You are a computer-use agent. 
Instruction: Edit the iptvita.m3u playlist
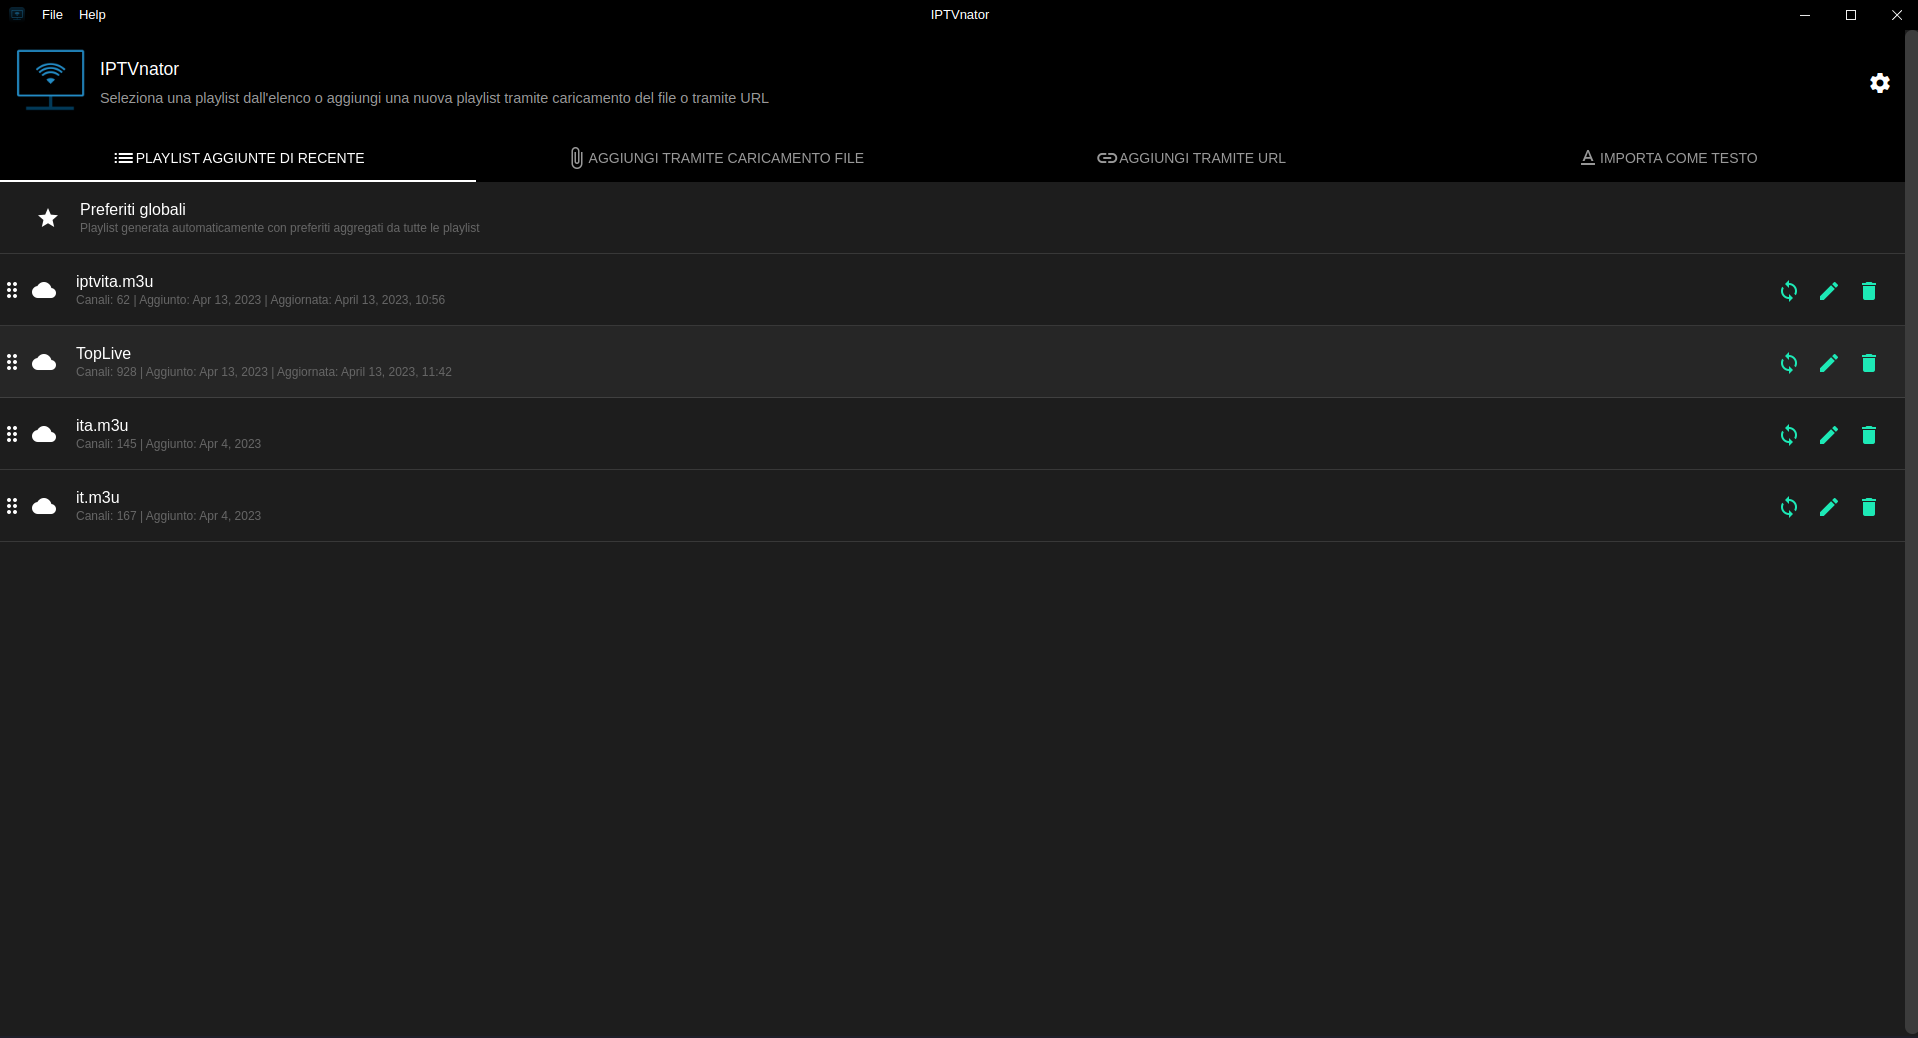[x=1829, y=291]
